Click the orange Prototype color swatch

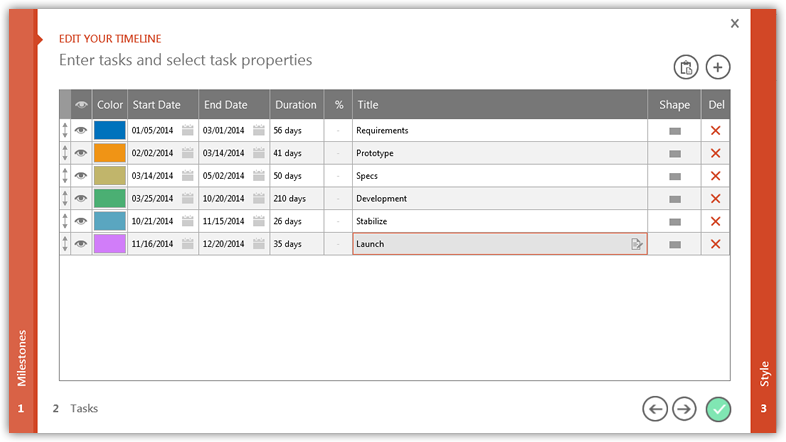[x=109, y=153]
